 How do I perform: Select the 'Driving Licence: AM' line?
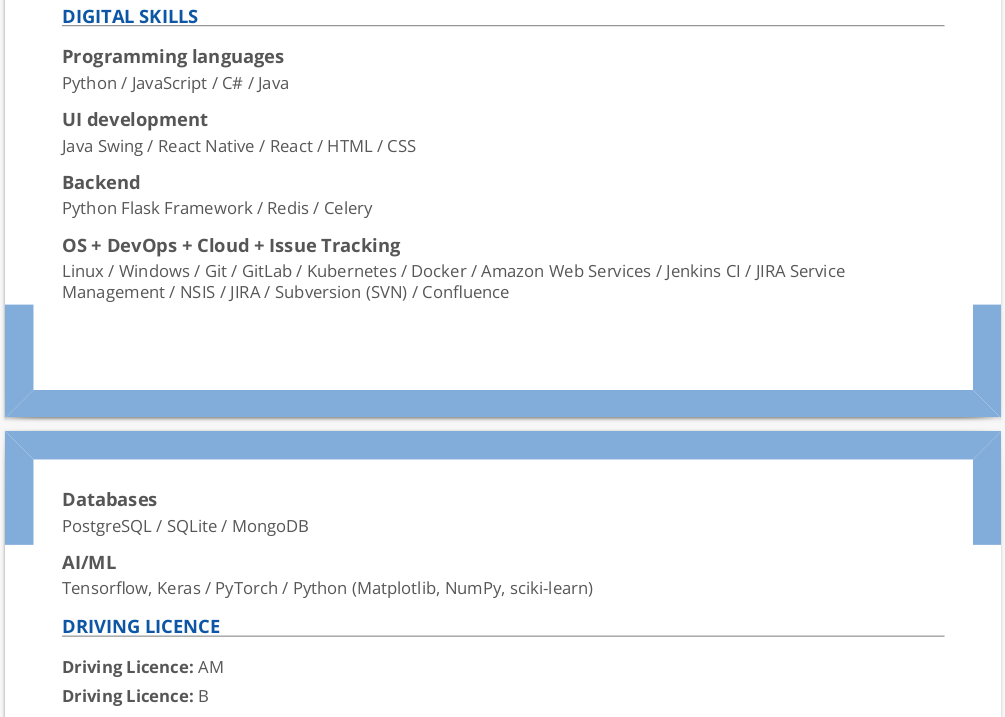(x=143, y=667)
